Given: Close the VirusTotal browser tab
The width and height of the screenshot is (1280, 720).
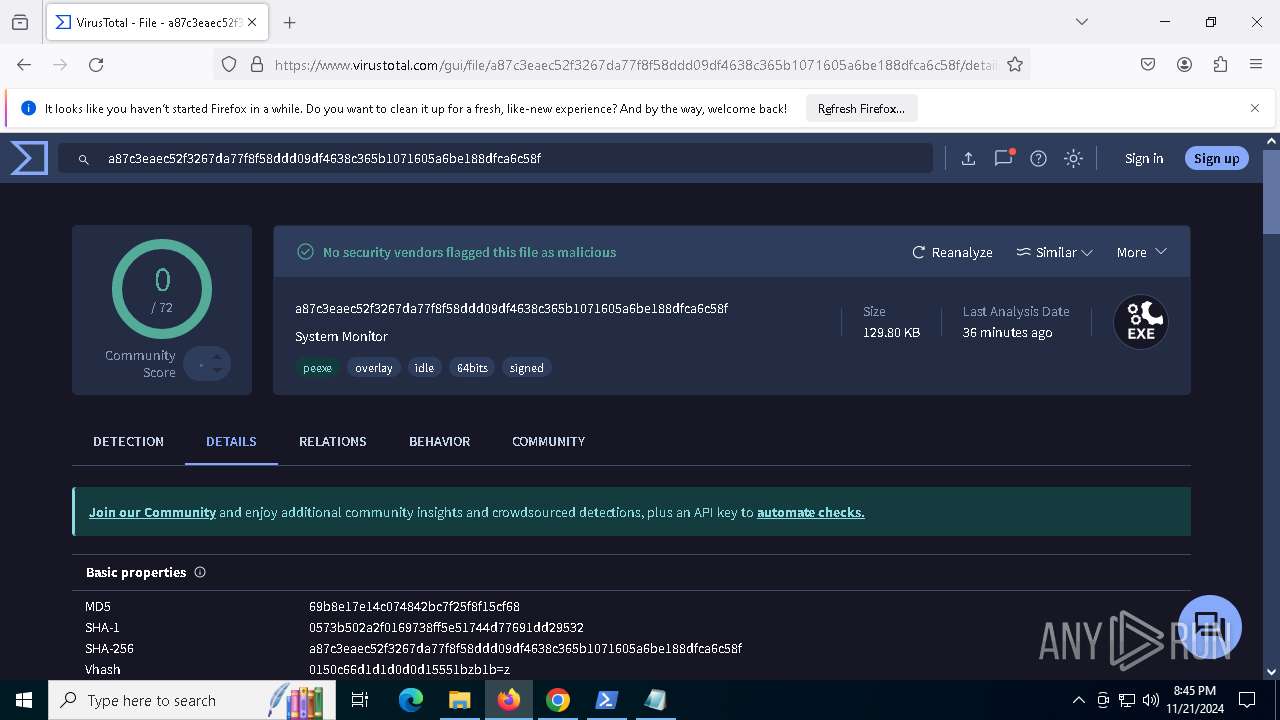Looking at the screenshot, I should pyautogui.click(x=252, y=22).
